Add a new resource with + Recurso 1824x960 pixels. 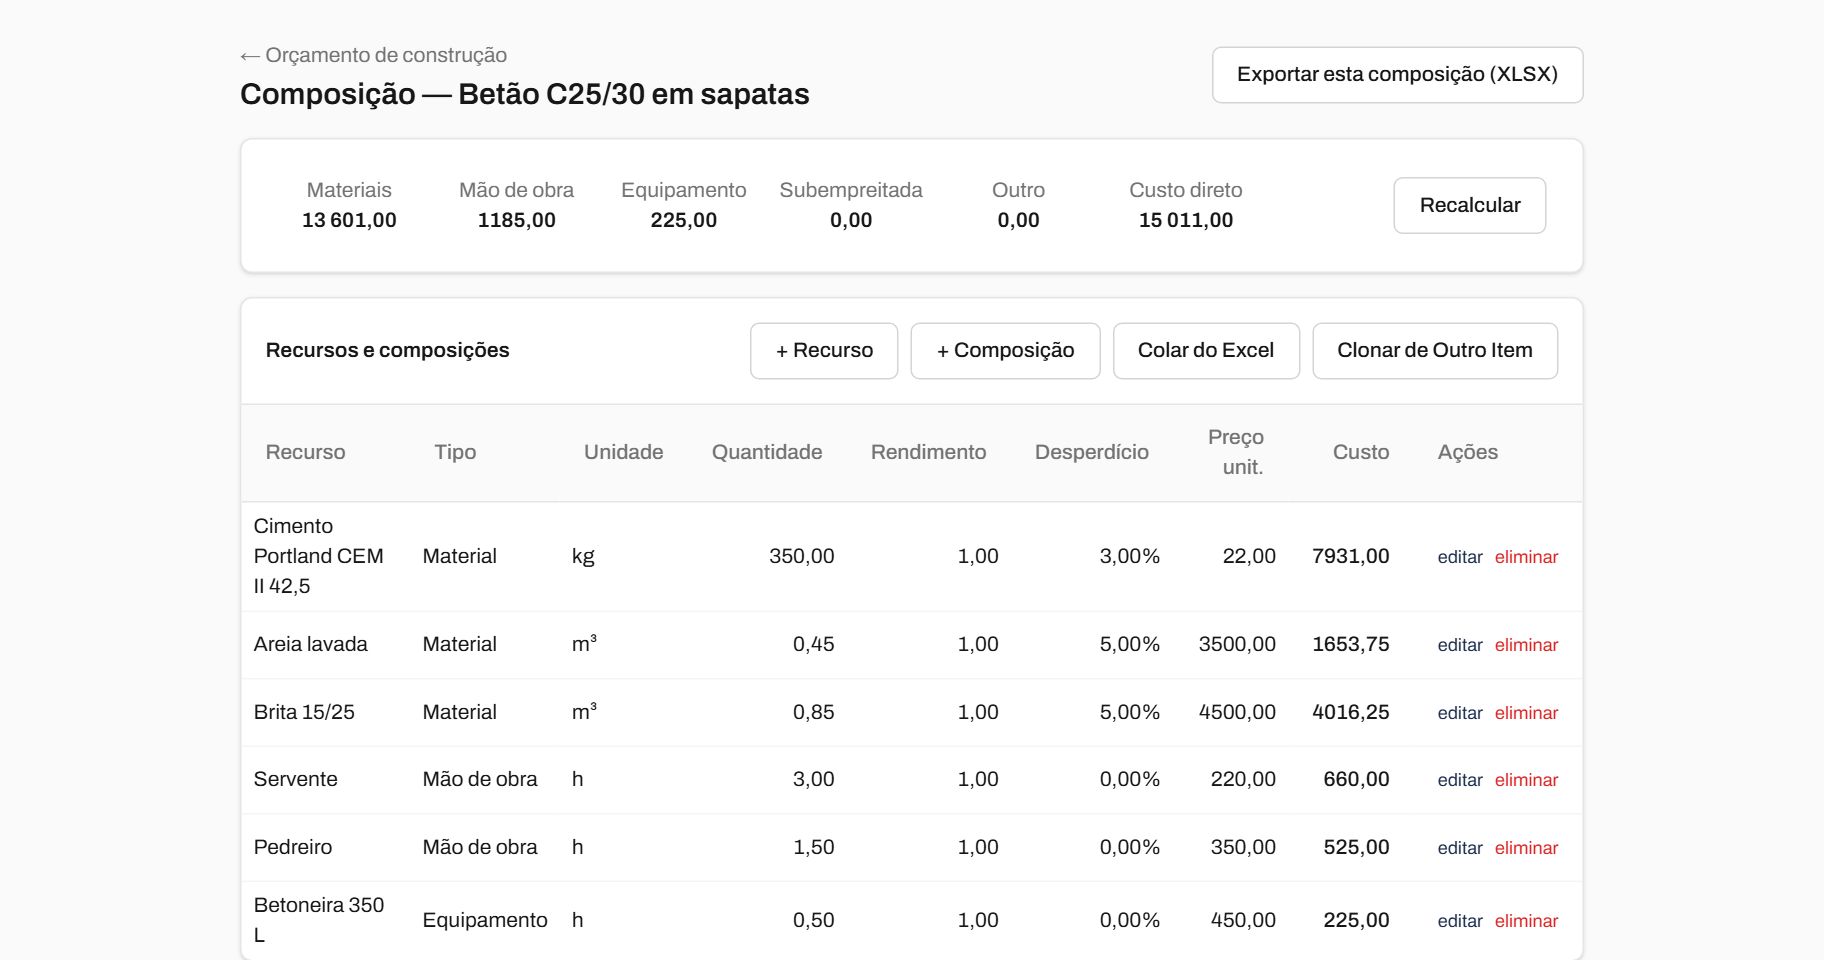824,350
